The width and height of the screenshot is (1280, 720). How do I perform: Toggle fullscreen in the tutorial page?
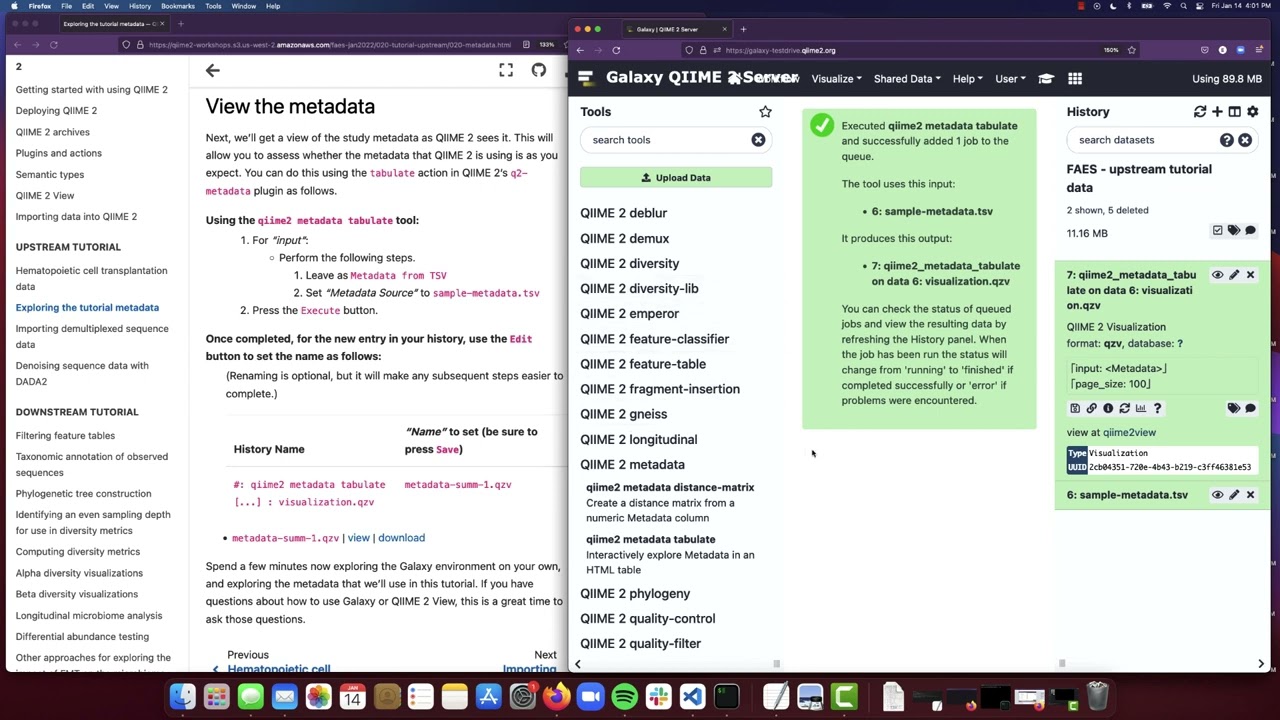[x=506, y=70]
